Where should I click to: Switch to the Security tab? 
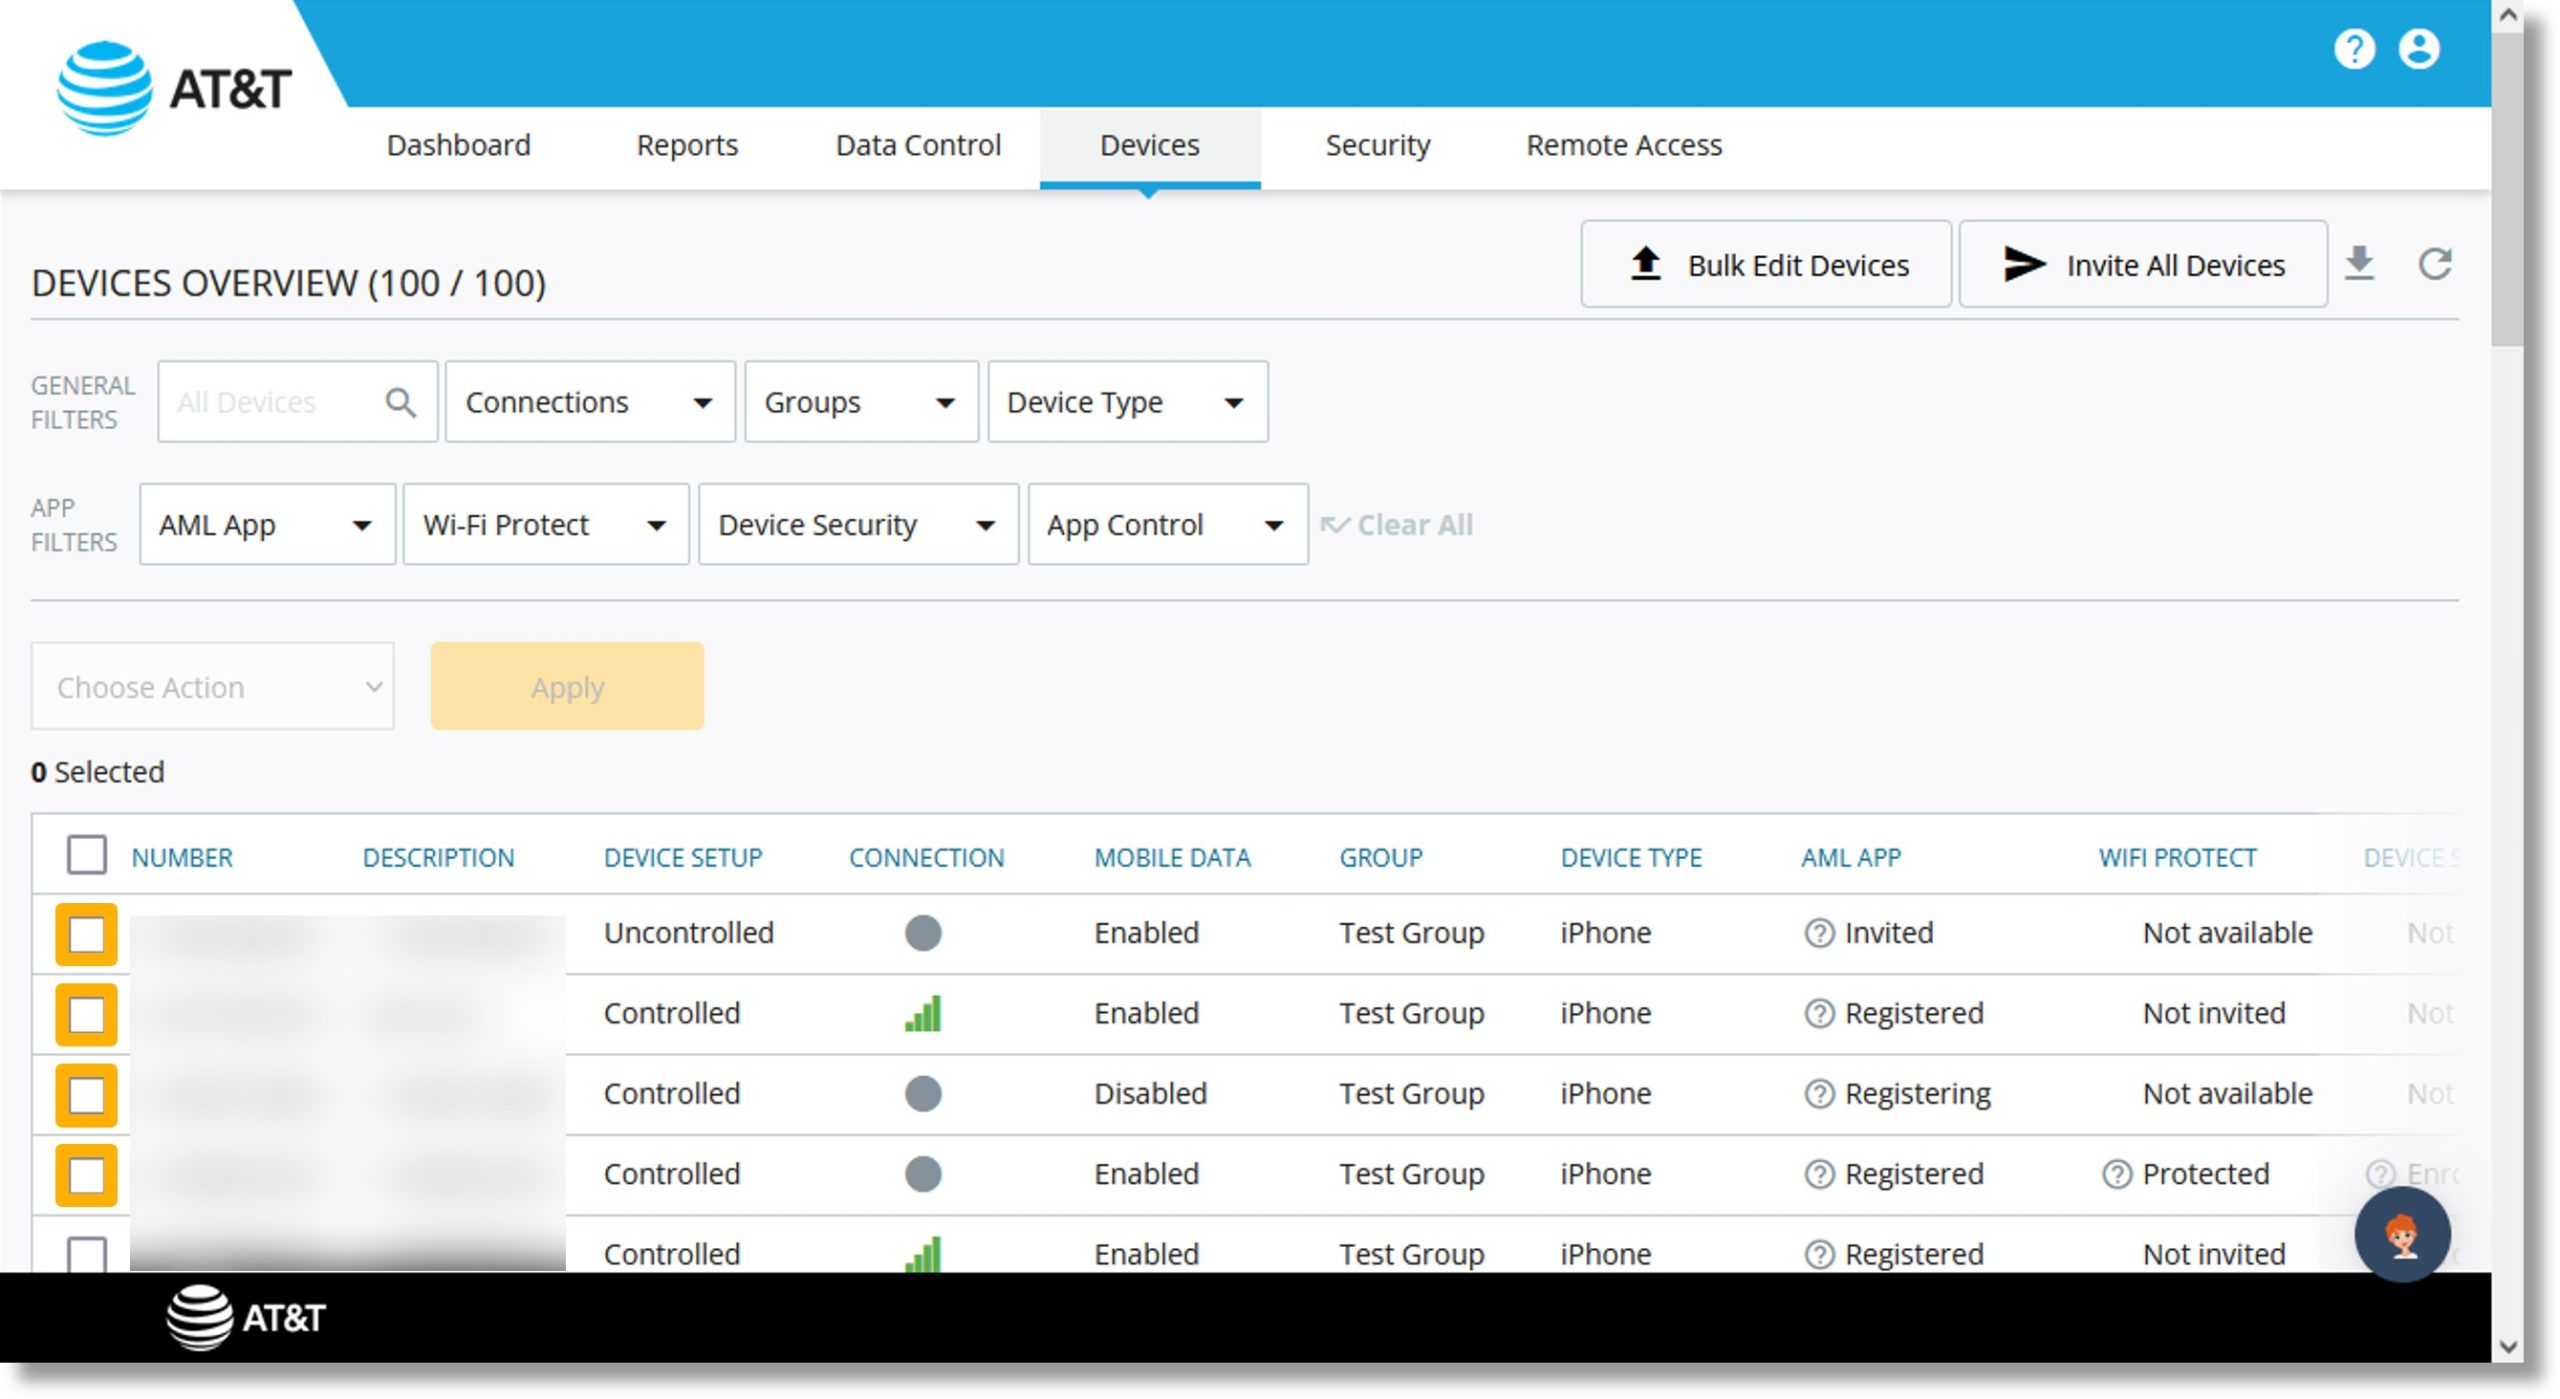[1378, 145]
